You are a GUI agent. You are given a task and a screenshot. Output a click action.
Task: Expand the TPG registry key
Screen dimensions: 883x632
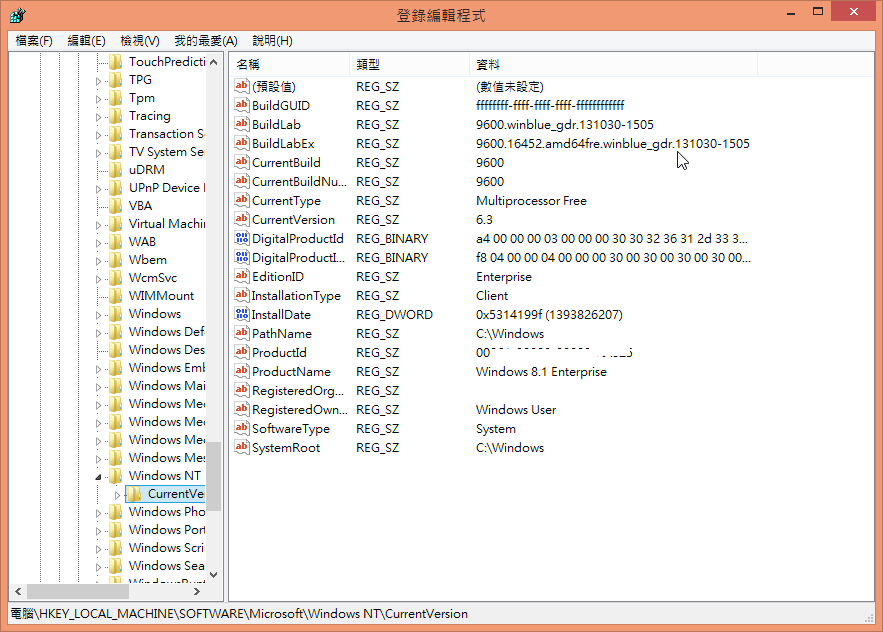(x=99, y=80)
